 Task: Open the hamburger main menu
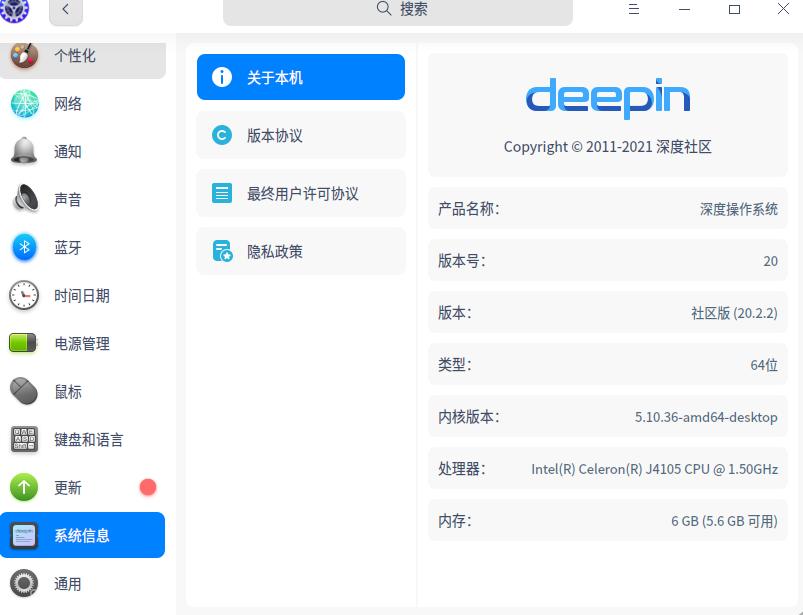click(x=633, y=9)
